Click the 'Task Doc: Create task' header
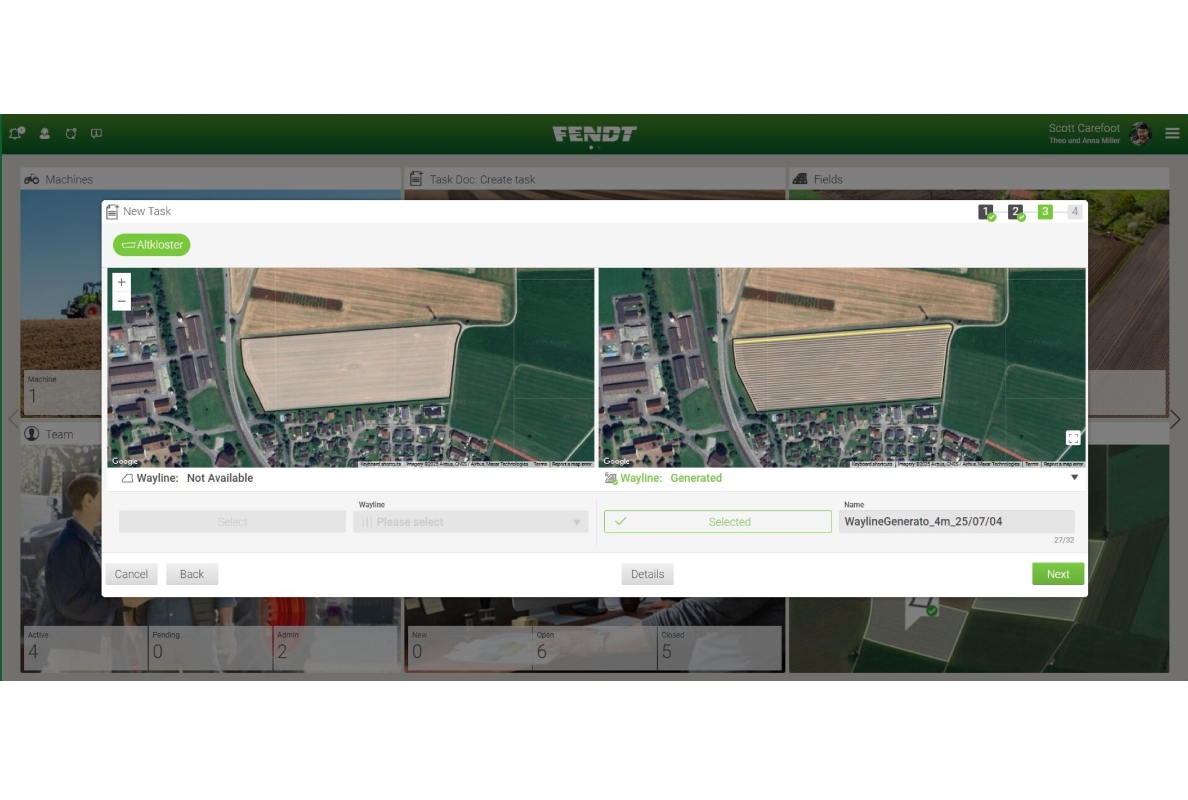This screenshot has width=1188, height=800. point(482,180)
